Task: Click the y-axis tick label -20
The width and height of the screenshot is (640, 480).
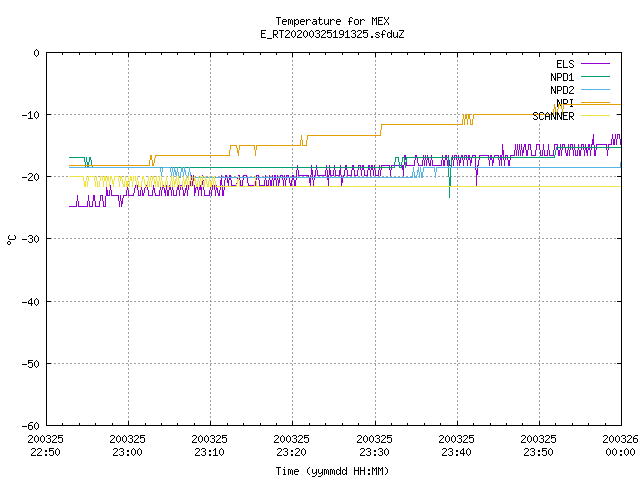Action: coord(31,177)
